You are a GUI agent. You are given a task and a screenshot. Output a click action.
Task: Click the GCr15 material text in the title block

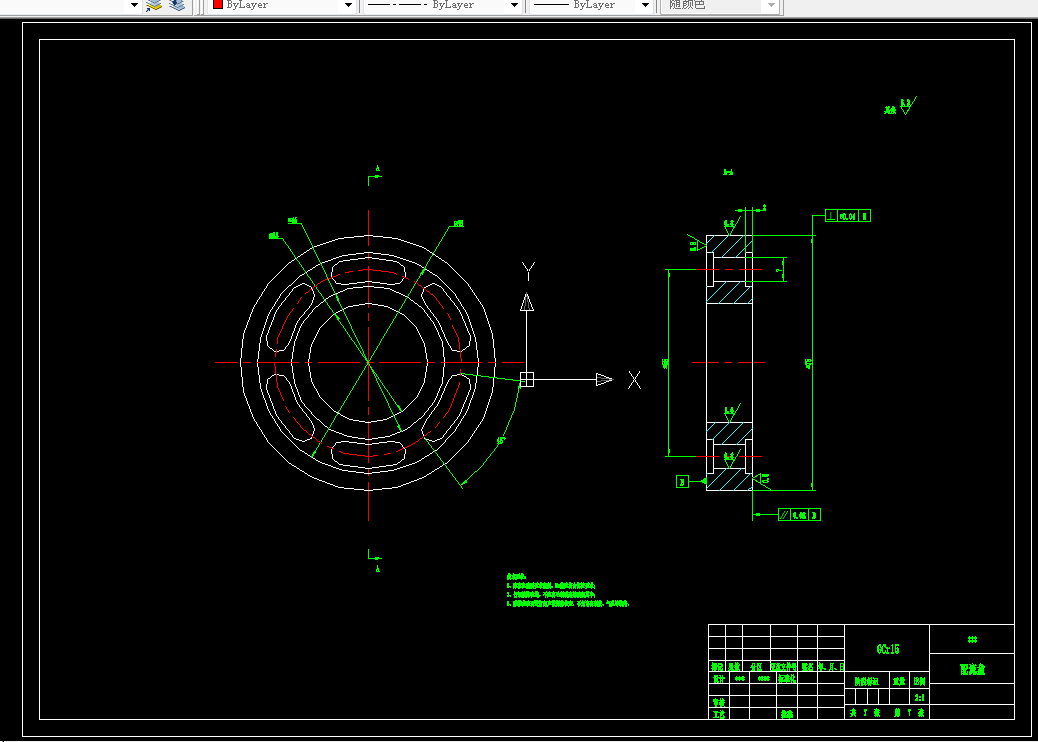tap(888, 649)
